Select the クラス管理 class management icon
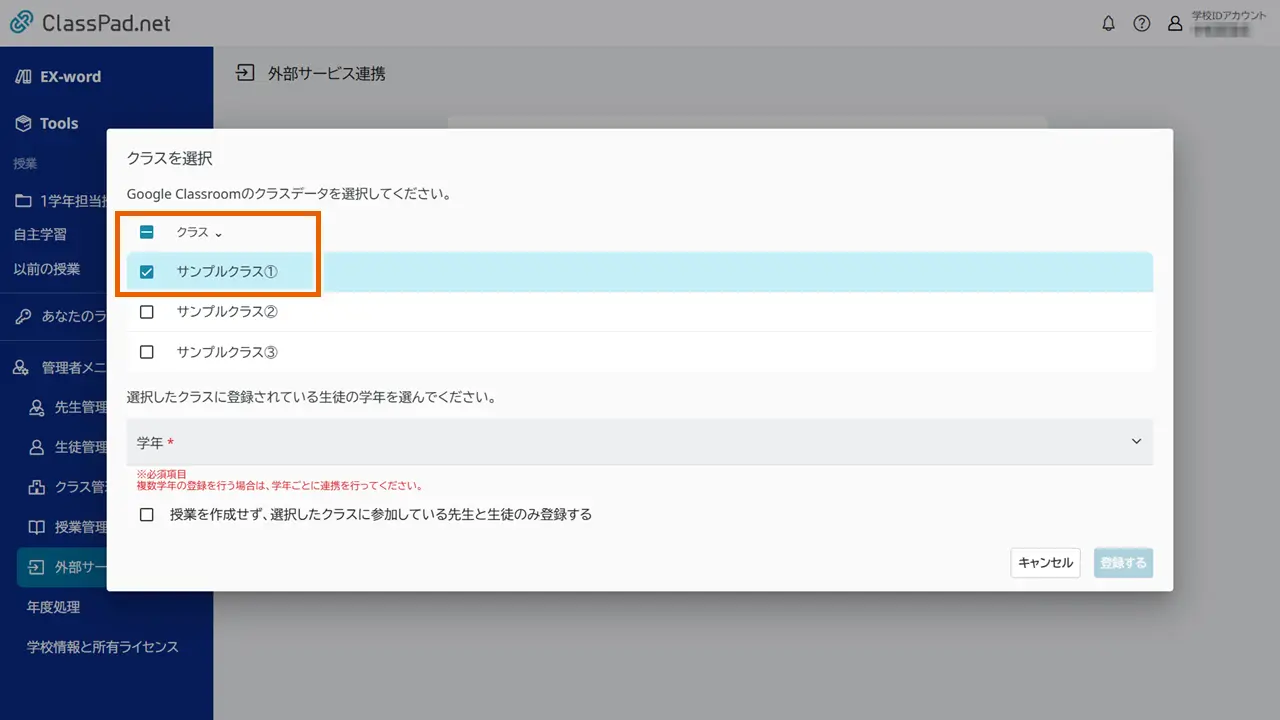The height and width of the screenshot is (720, 1280). tap(34, 487)
